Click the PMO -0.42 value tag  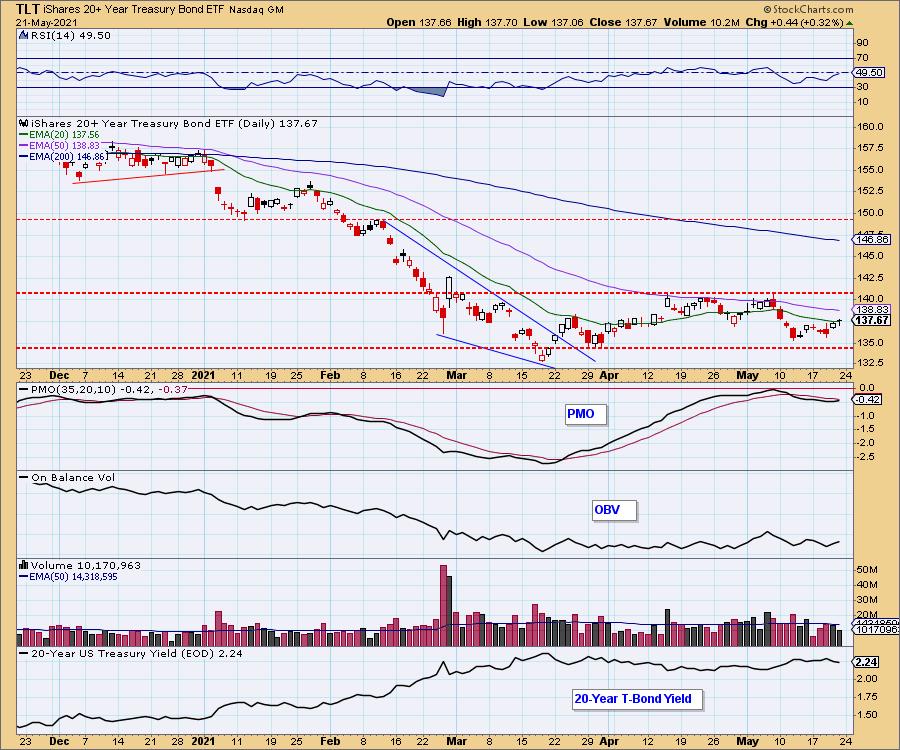tap(868, 400)
